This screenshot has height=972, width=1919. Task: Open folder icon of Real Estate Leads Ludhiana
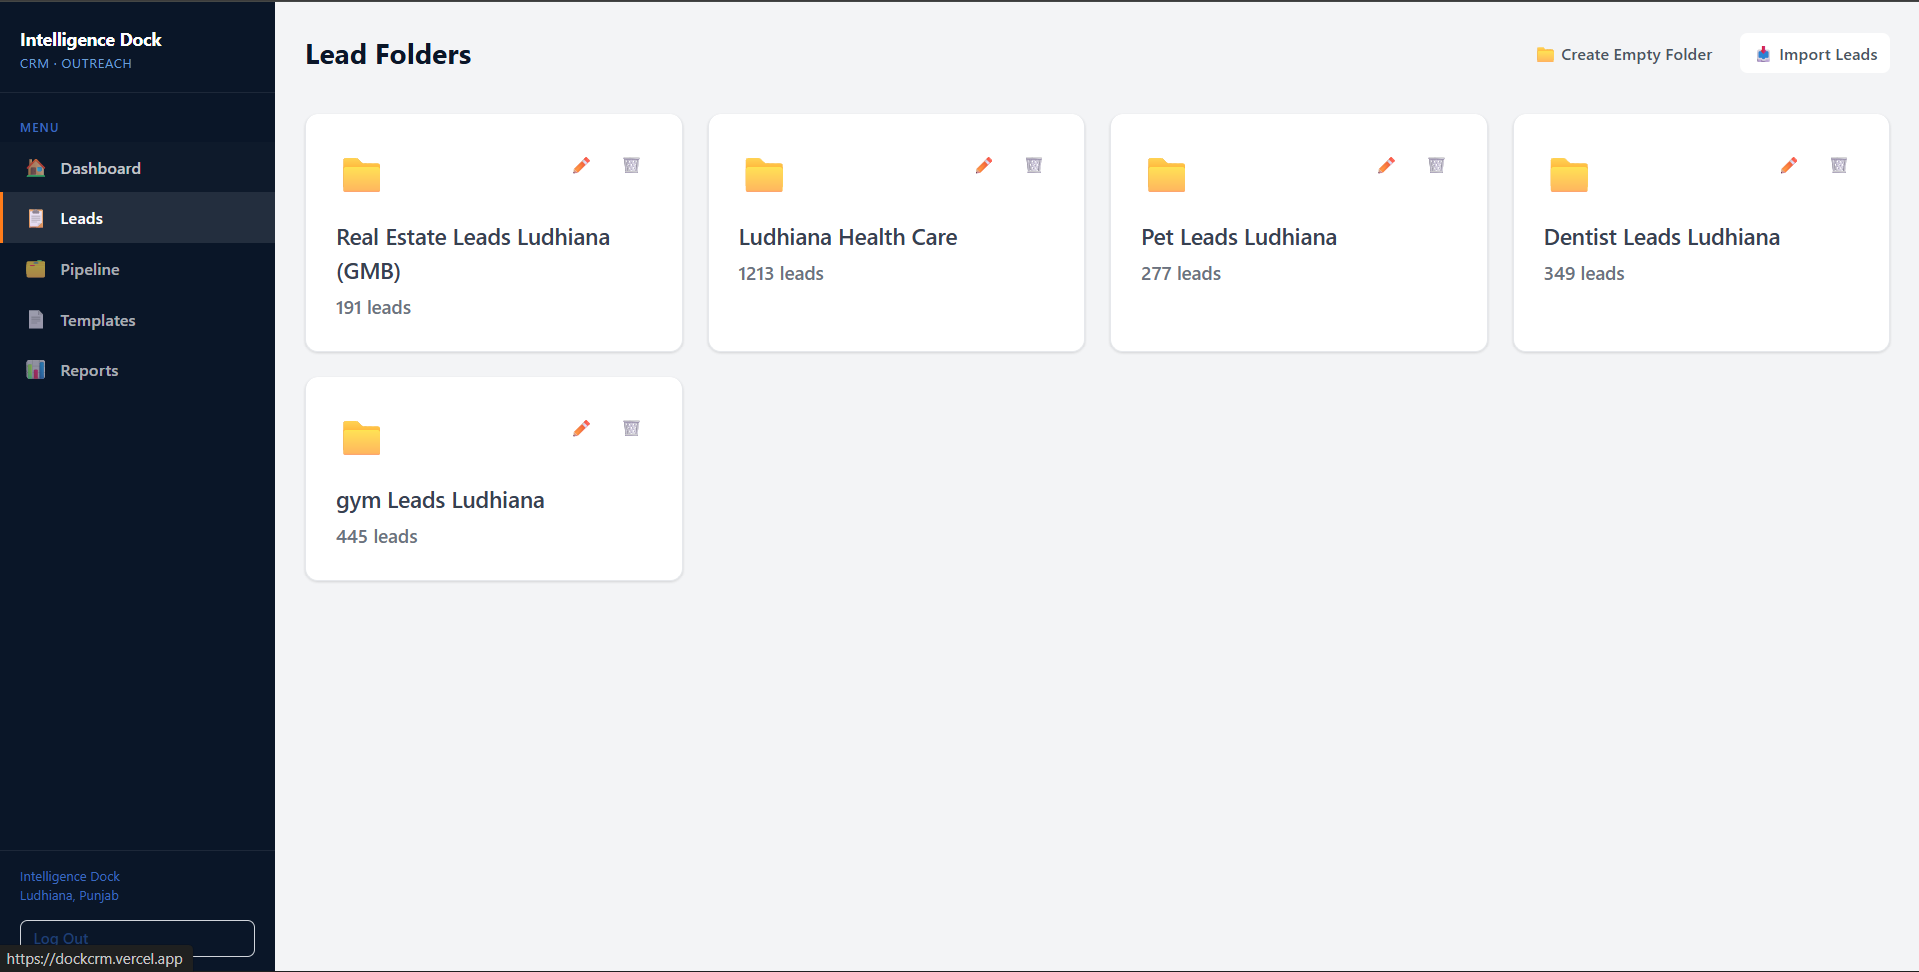click(x=361, y=175)
